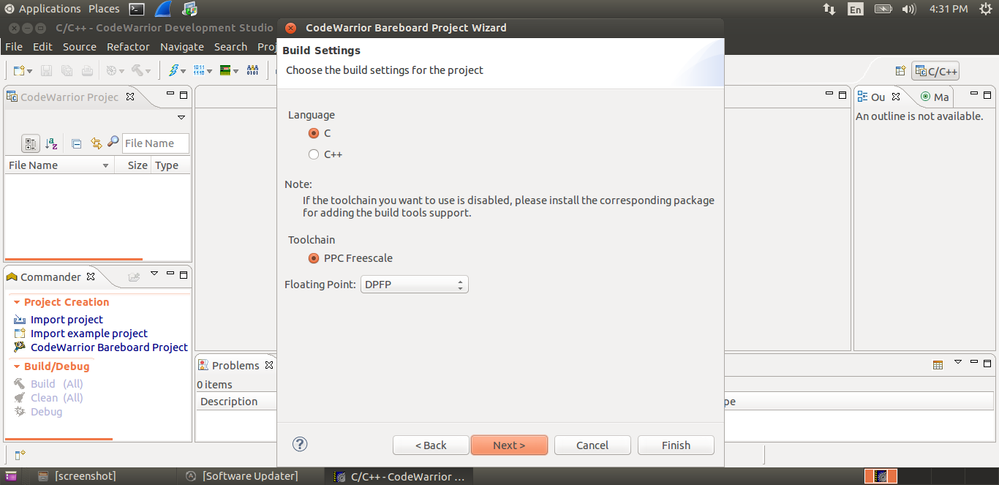Click the Cancel button in wizard
The height and width of the screenshot is (485, 999).
click(593, 445)
